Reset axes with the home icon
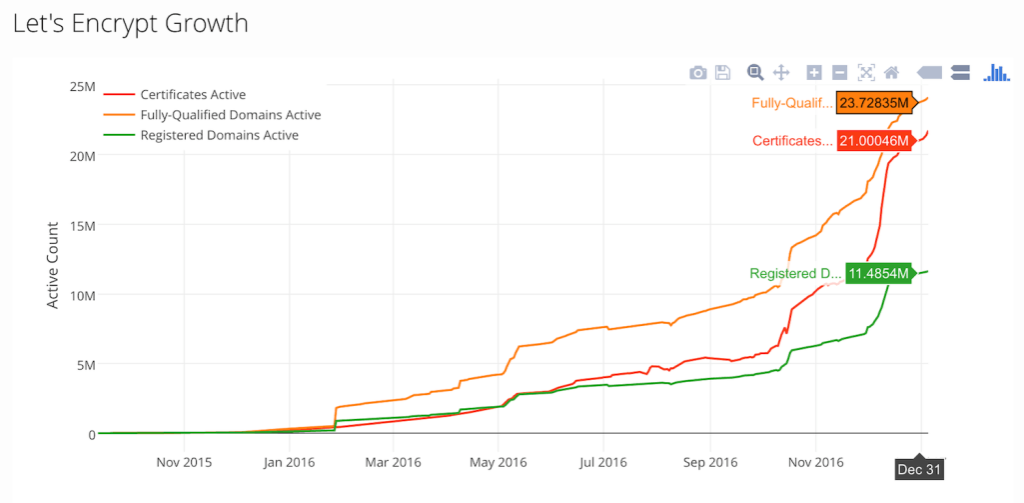Screen dimensions: 1024x503 click(x=891, y=72)
